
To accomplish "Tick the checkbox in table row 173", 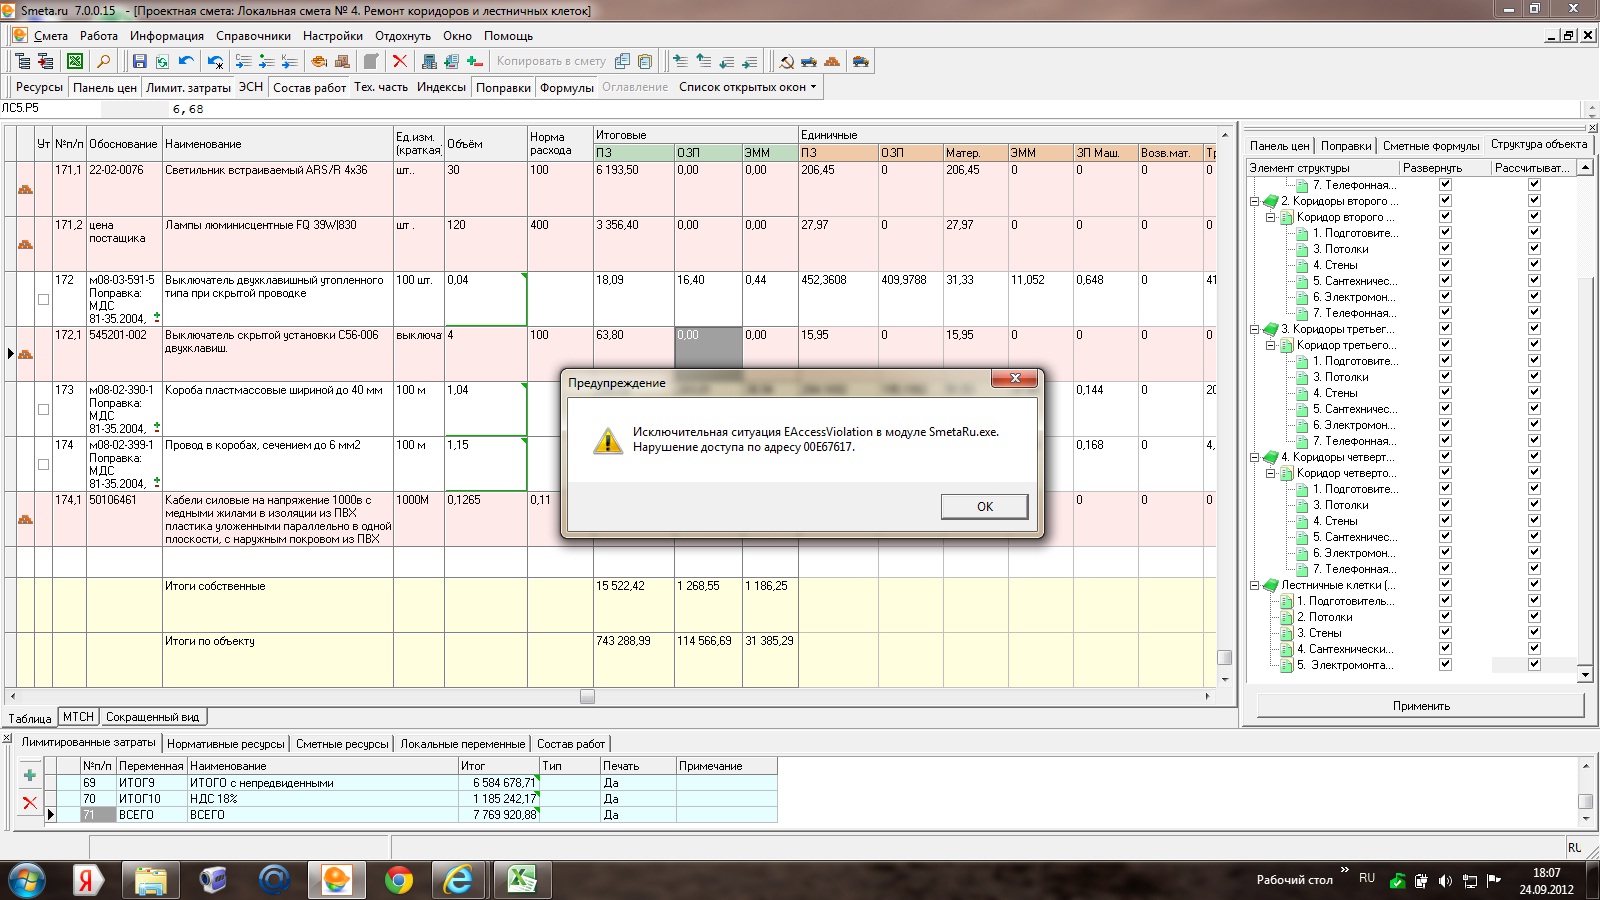I will [43, 409].
